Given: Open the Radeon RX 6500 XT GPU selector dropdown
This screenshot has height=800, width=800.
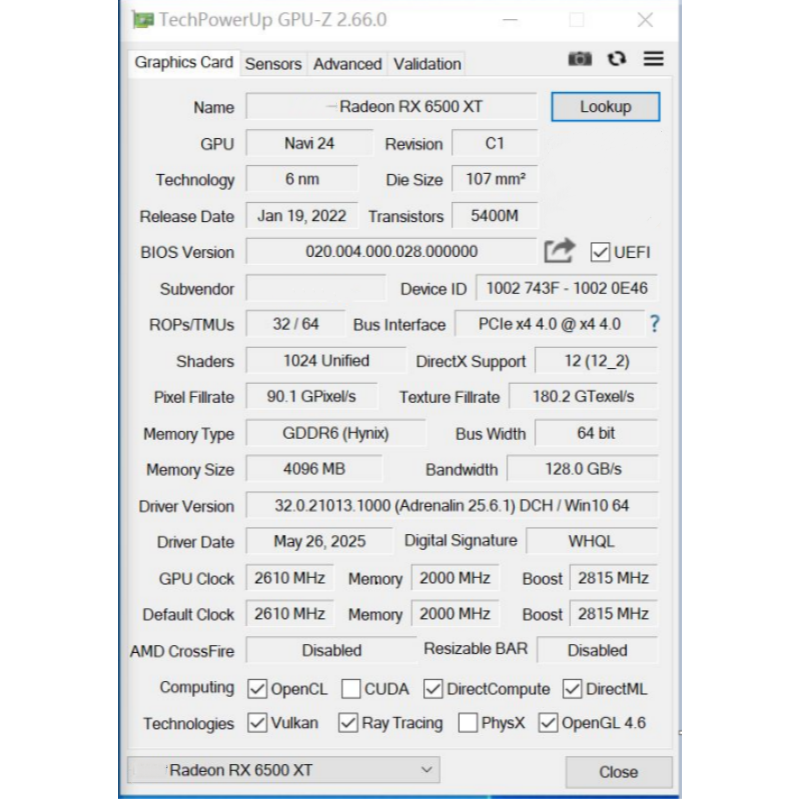Looking at the screenshot, I should pyautogui.click(x=283, y=770).
